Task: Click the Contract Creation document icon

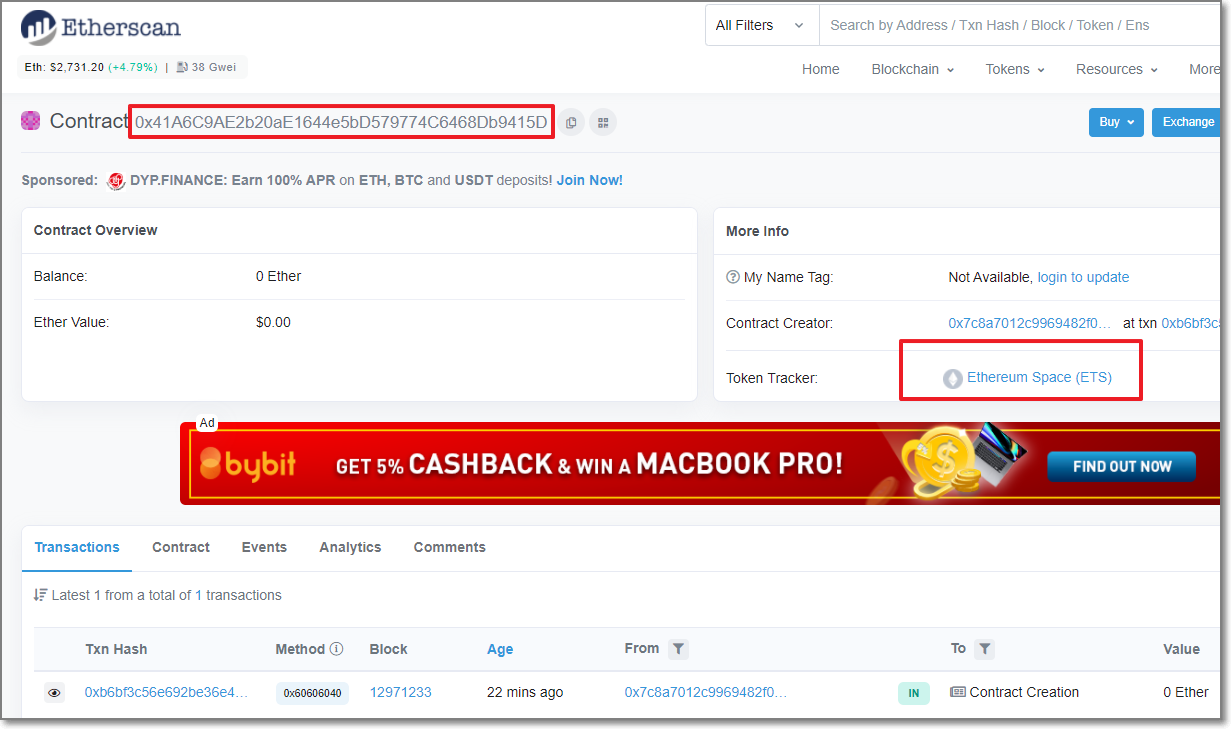Action: 958,692
